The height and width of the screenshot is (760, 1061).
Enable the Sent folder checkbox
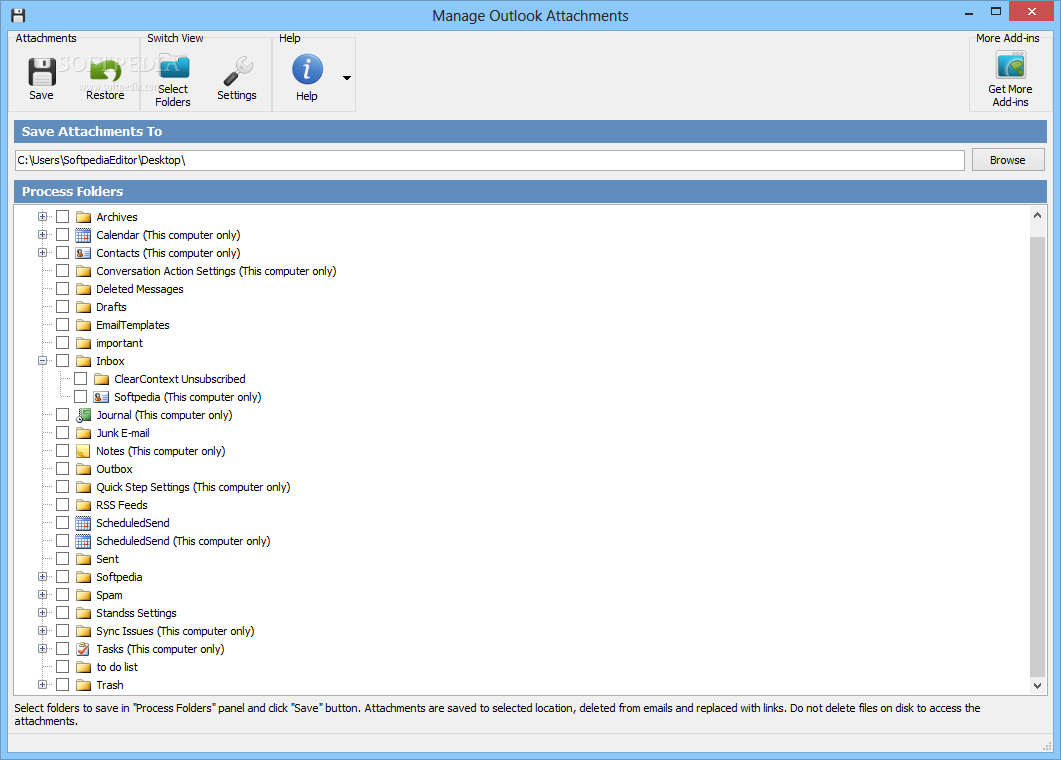62,558
